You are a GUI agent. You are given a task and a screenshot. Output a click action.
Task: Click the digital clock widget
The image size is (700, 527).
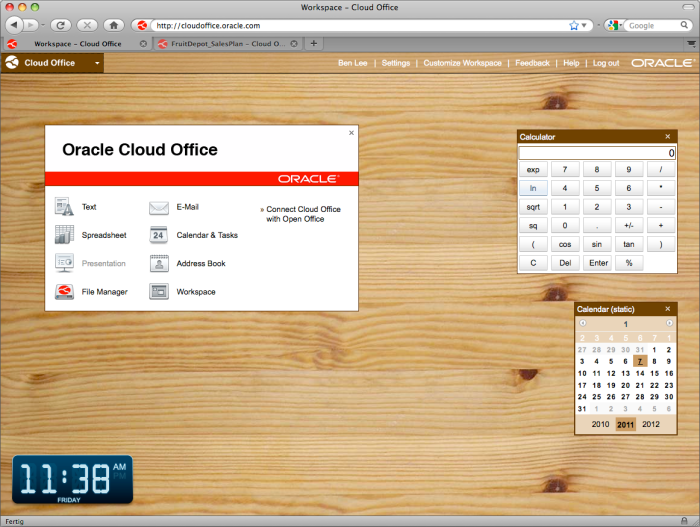point(72,480)
